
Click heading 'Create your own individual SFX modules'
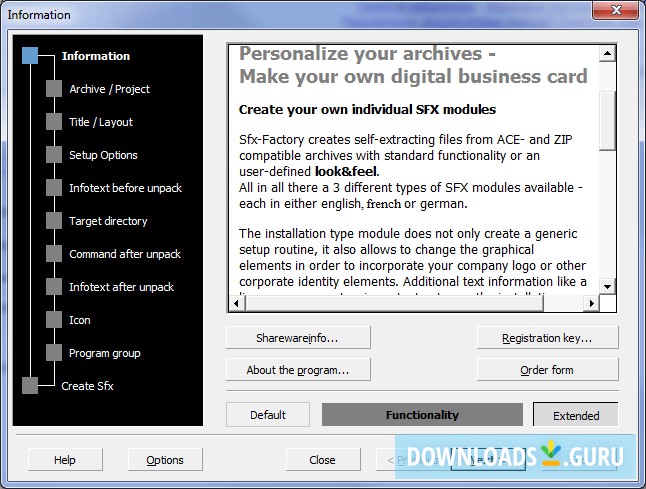(x=367, y=110)
